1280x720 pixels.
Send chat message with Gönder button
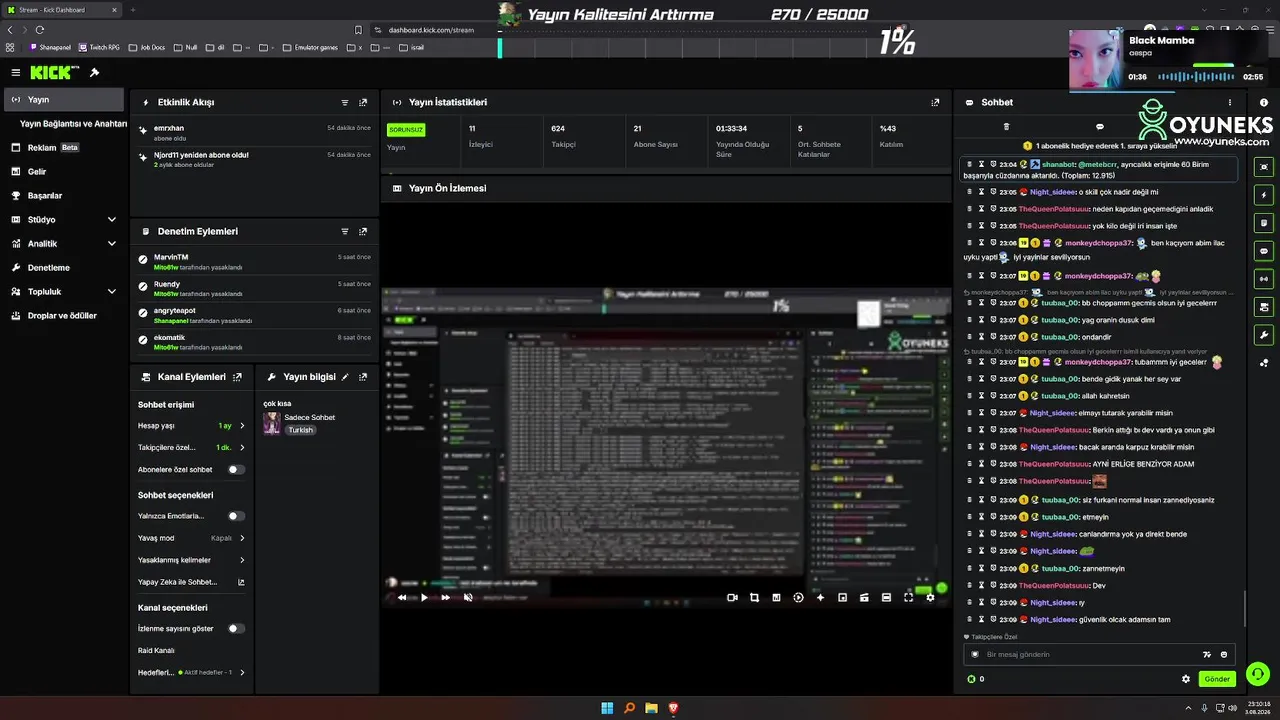1217,679
